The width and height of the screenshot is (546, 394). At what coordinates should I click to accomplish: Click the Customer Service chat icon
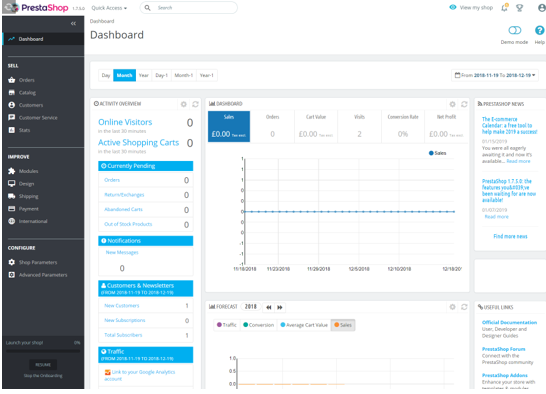point(11,117)
